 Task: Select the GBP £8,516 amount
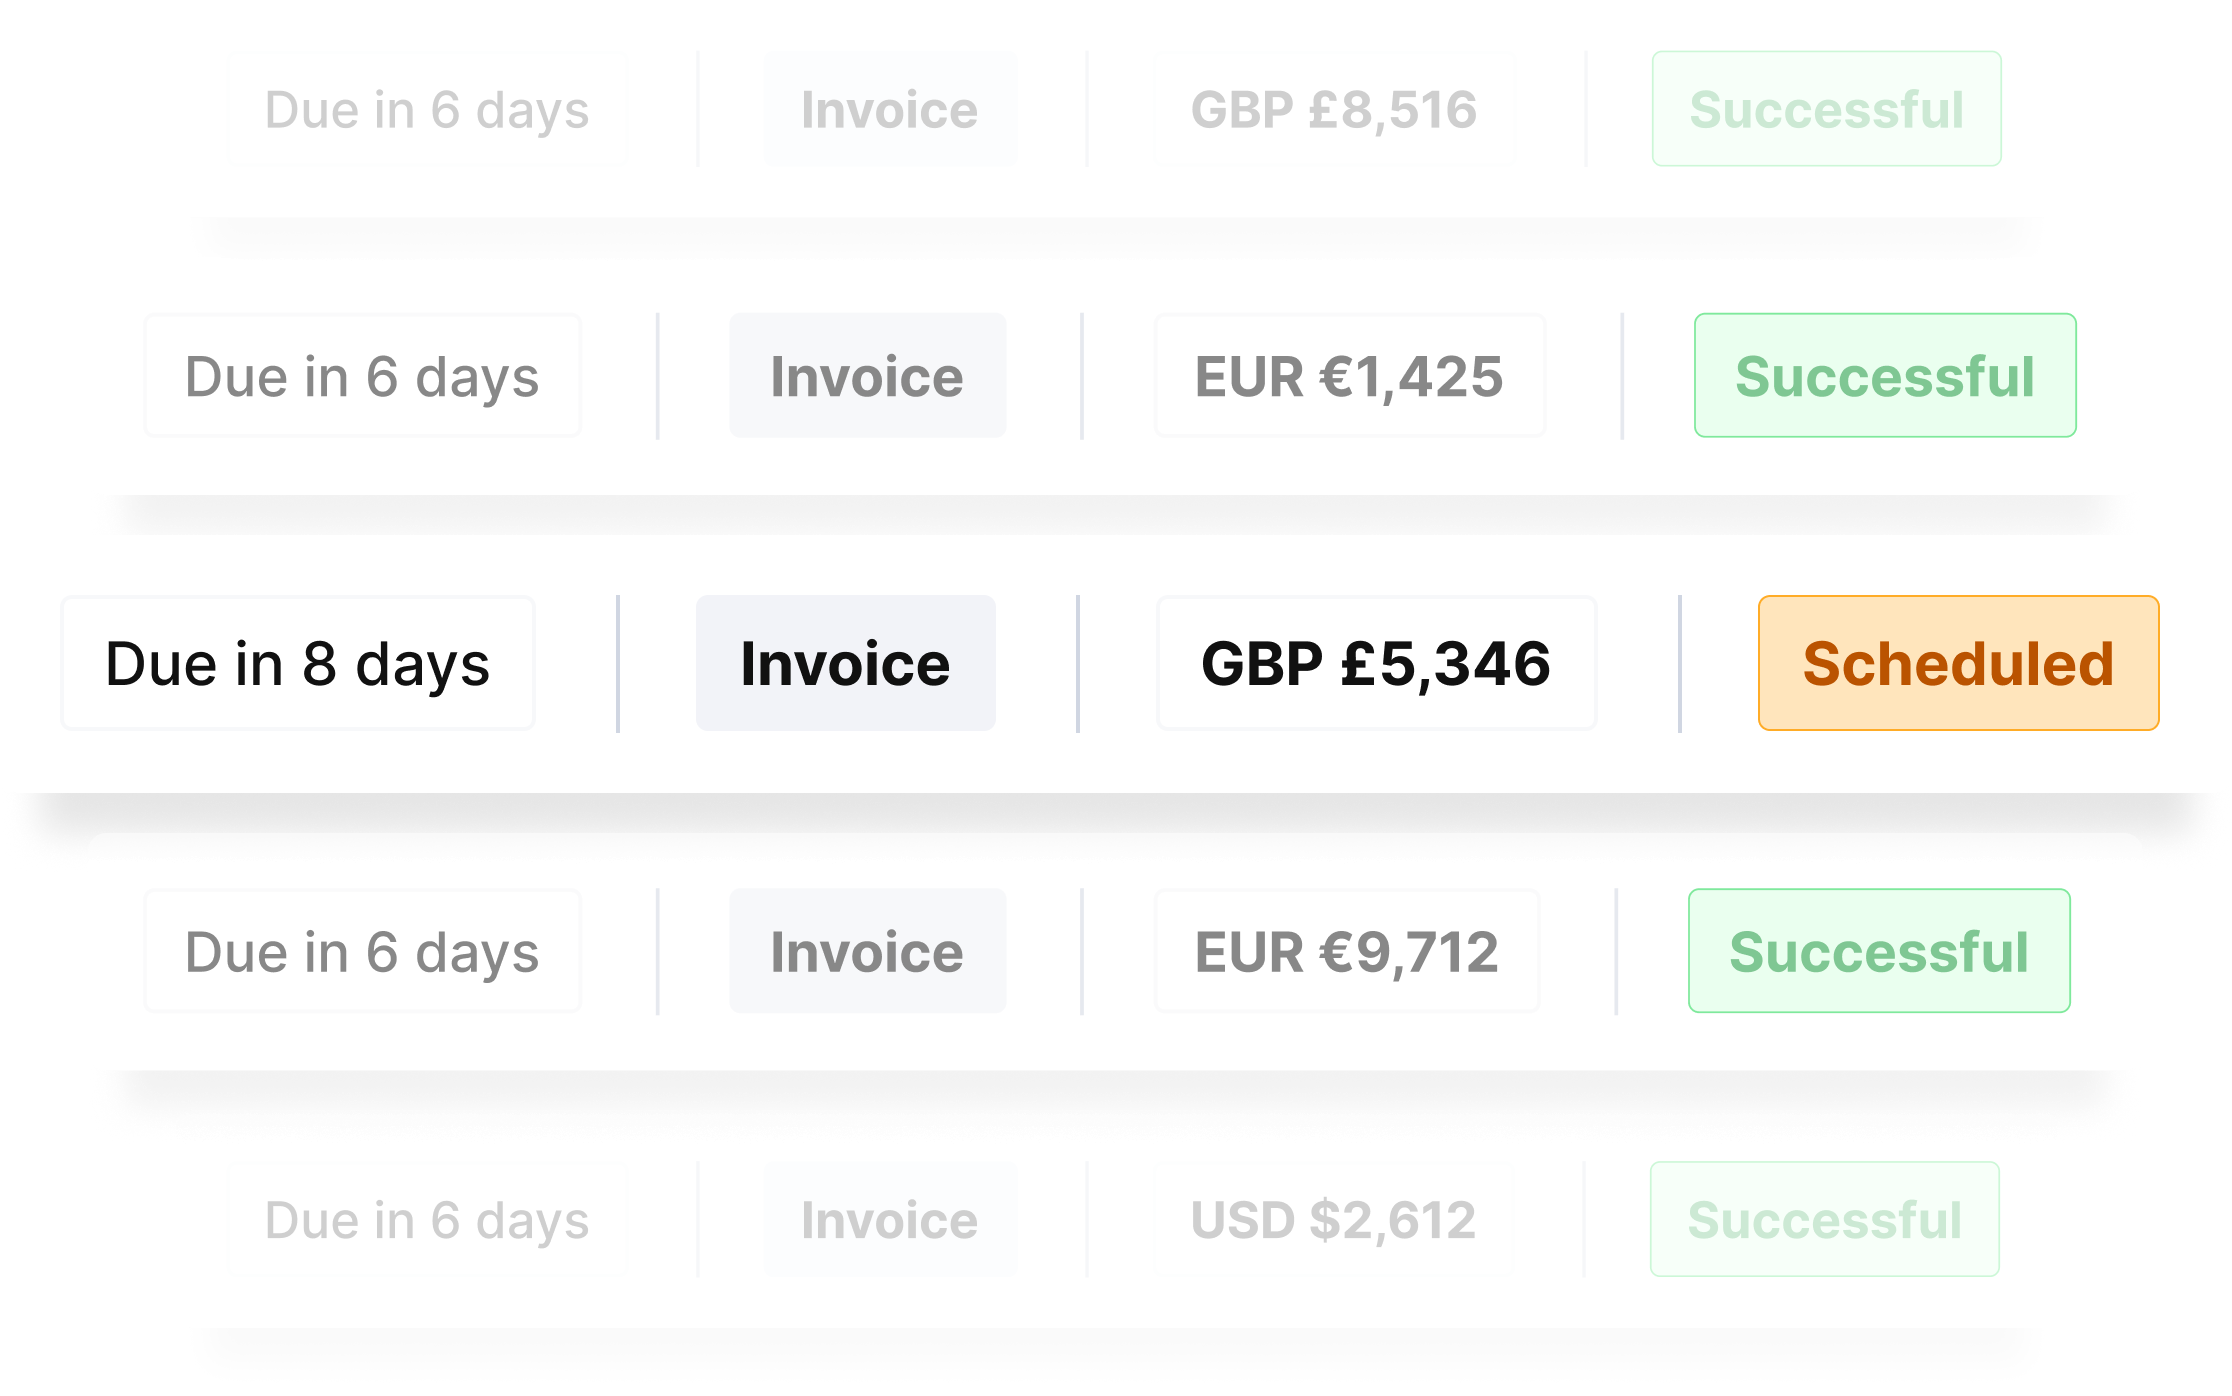click(1333, 109)
